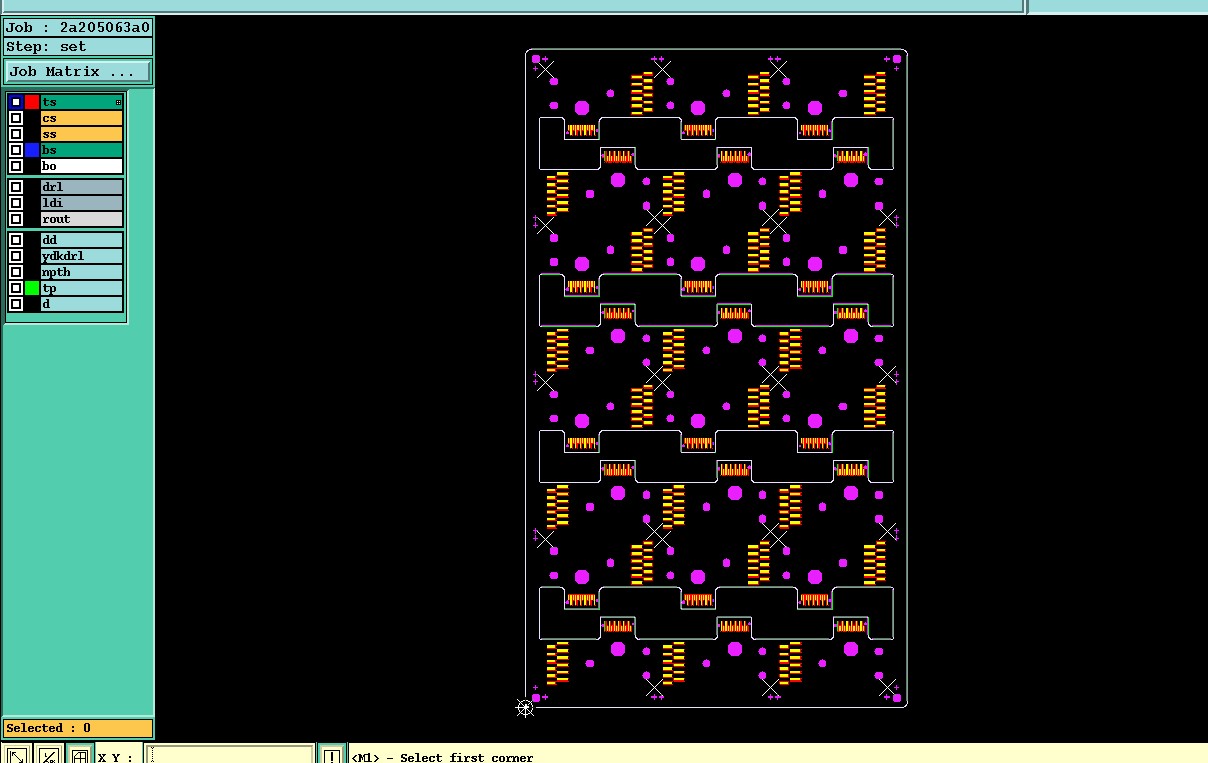
Task: Select the bs layer name
Action: tap(82, 150)
